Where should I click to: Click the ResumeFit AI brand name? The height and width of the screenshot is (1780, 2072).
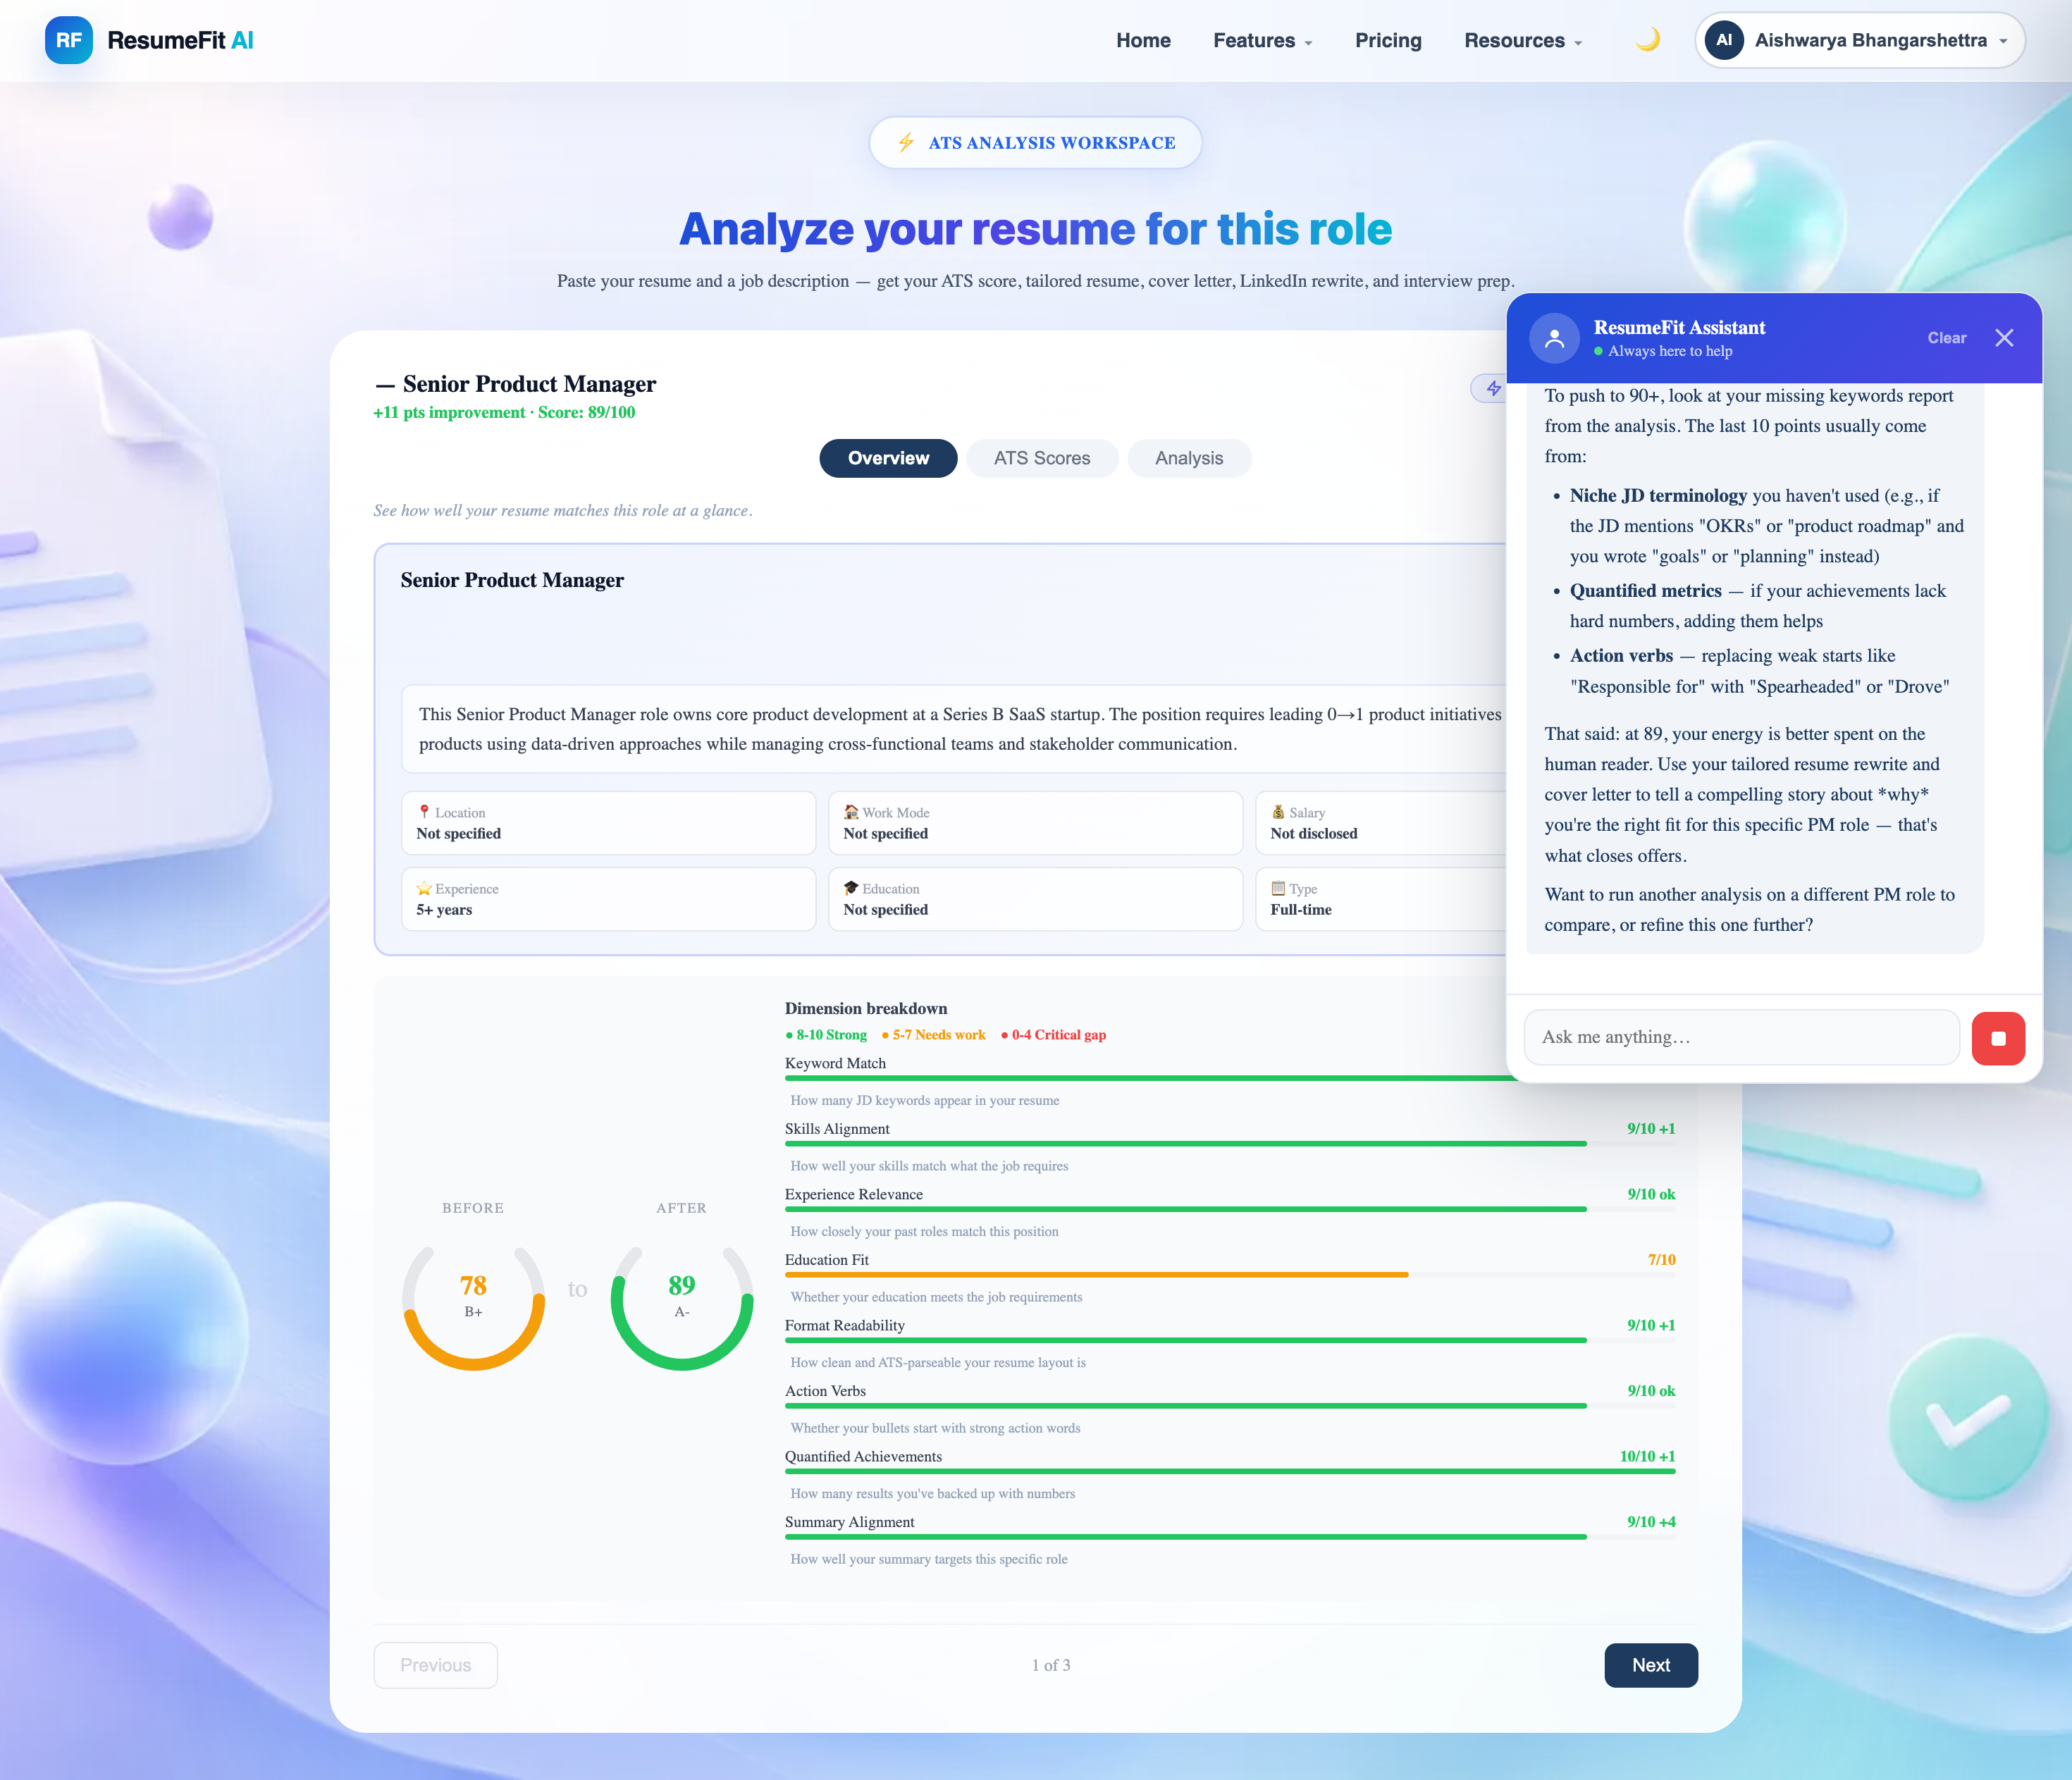point(180,40)
